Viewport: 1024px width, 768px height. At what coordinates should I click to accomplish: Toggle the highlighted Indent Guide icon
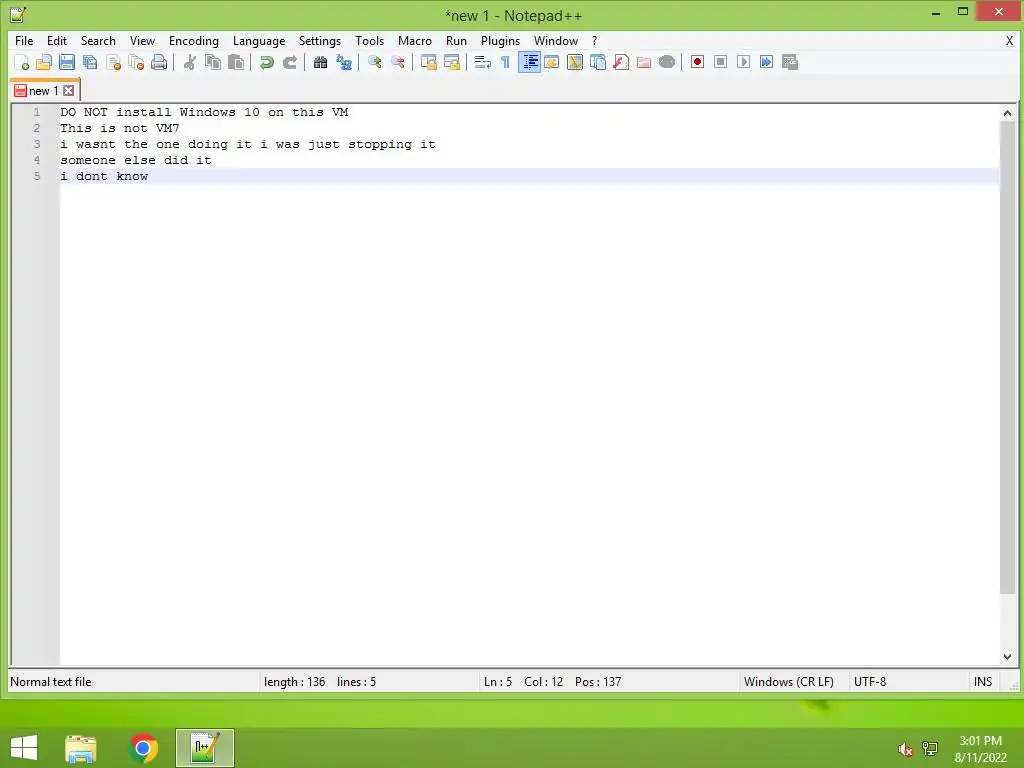[x=529, y=62]
